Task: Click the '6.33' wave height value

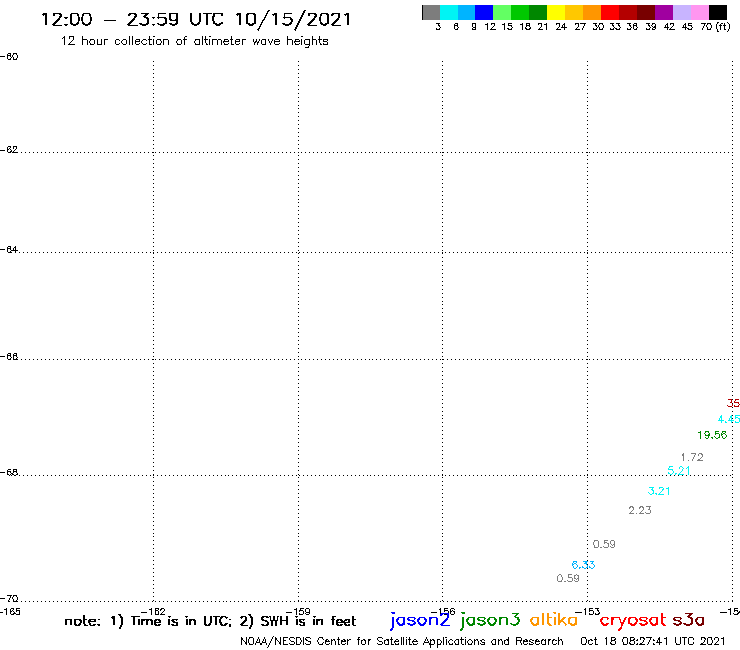Action: pyautogui.click(x=583, y=565)
